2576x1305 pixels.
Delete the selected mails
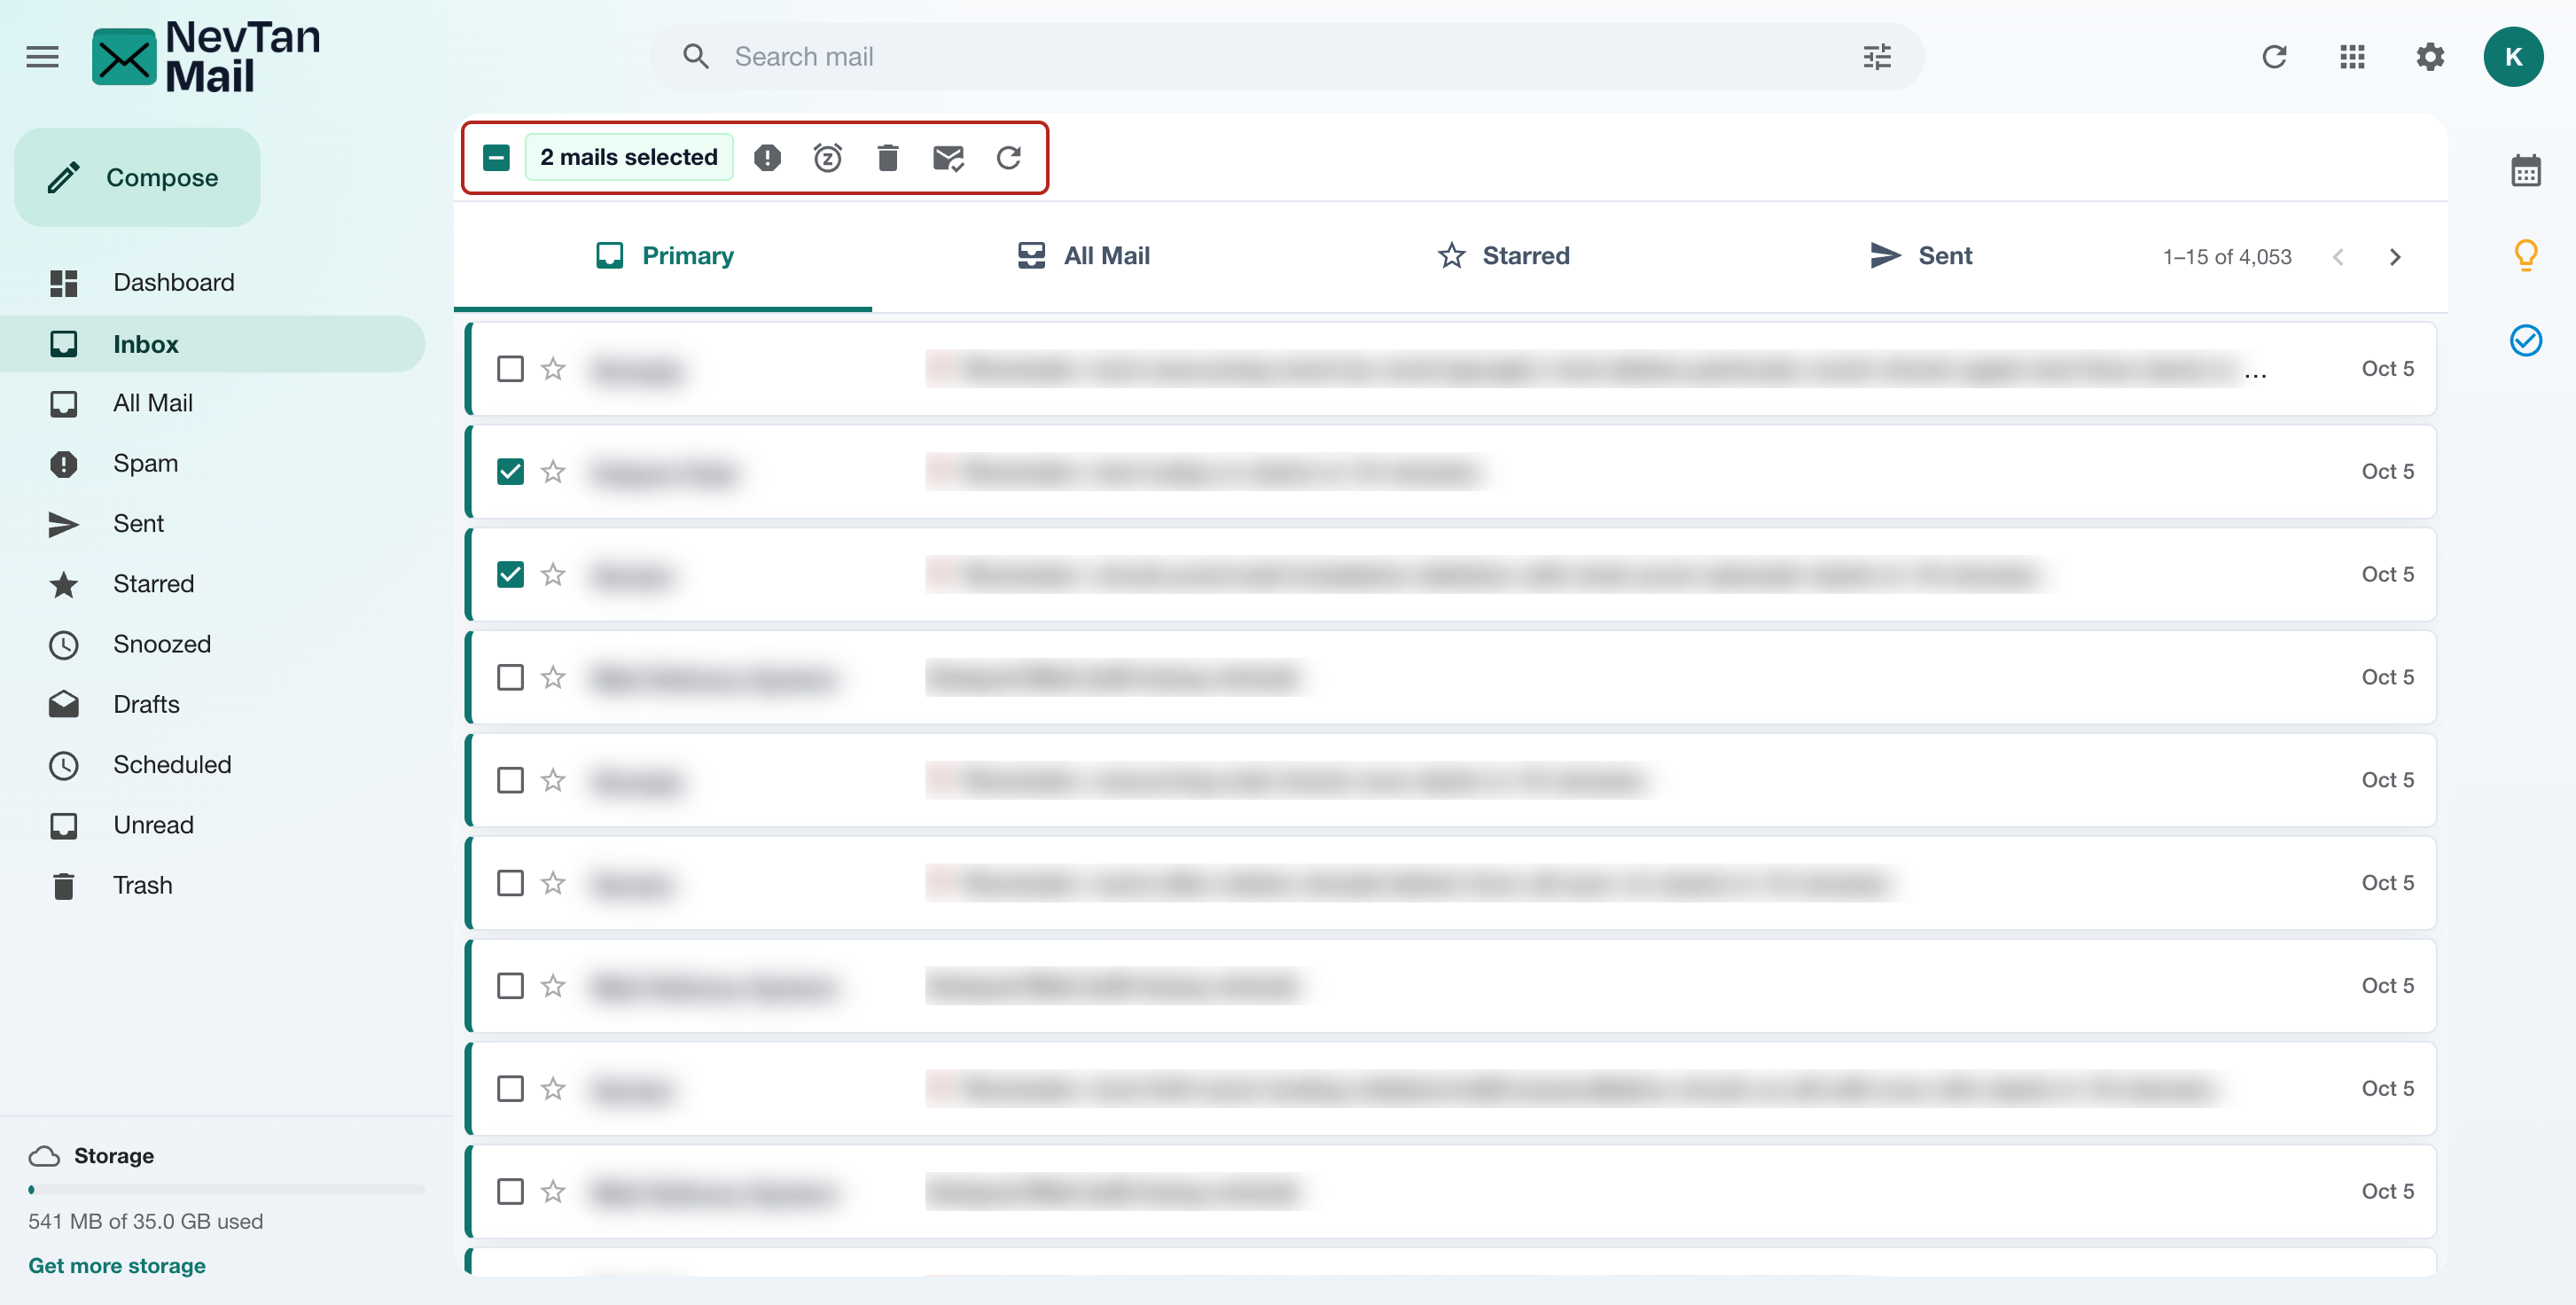click(887, 157)
